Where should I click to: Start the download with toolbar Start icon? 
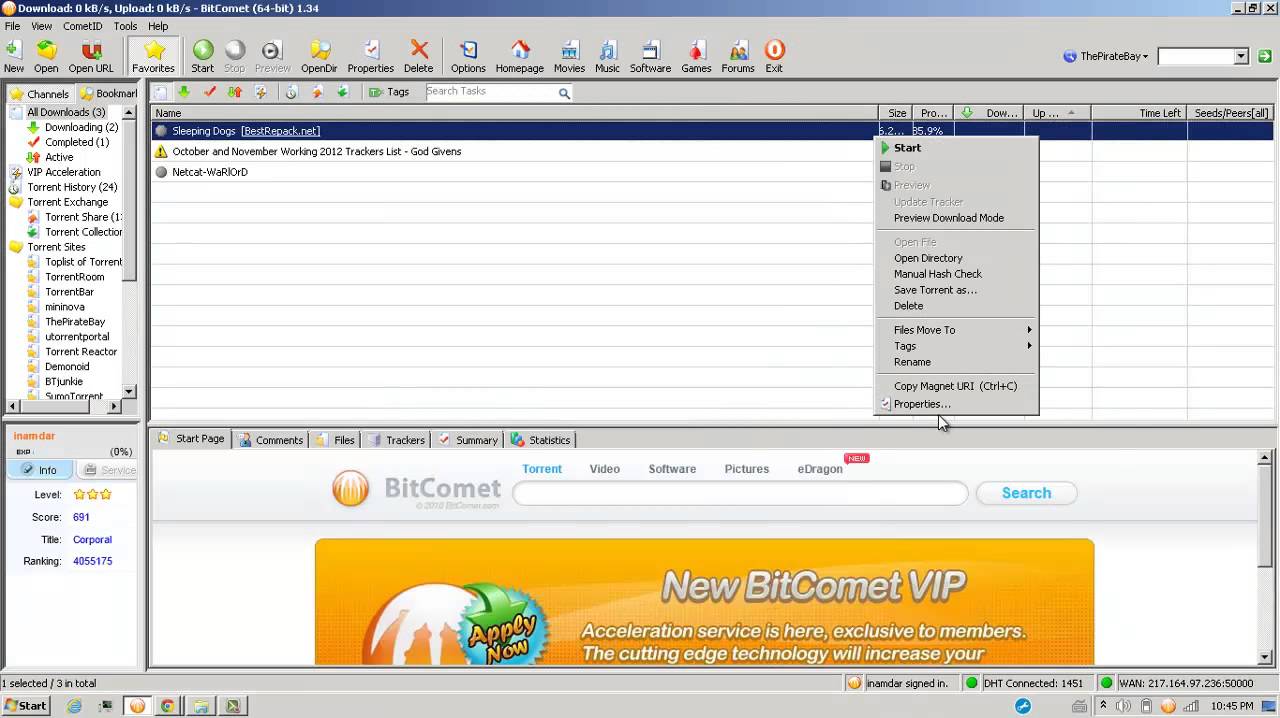click(202, 56)
